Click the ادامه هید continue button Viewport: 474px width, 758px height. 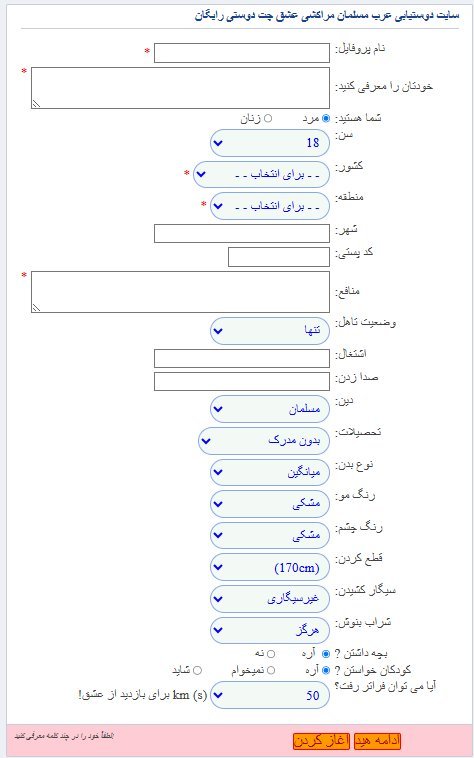tap(377, 741)
